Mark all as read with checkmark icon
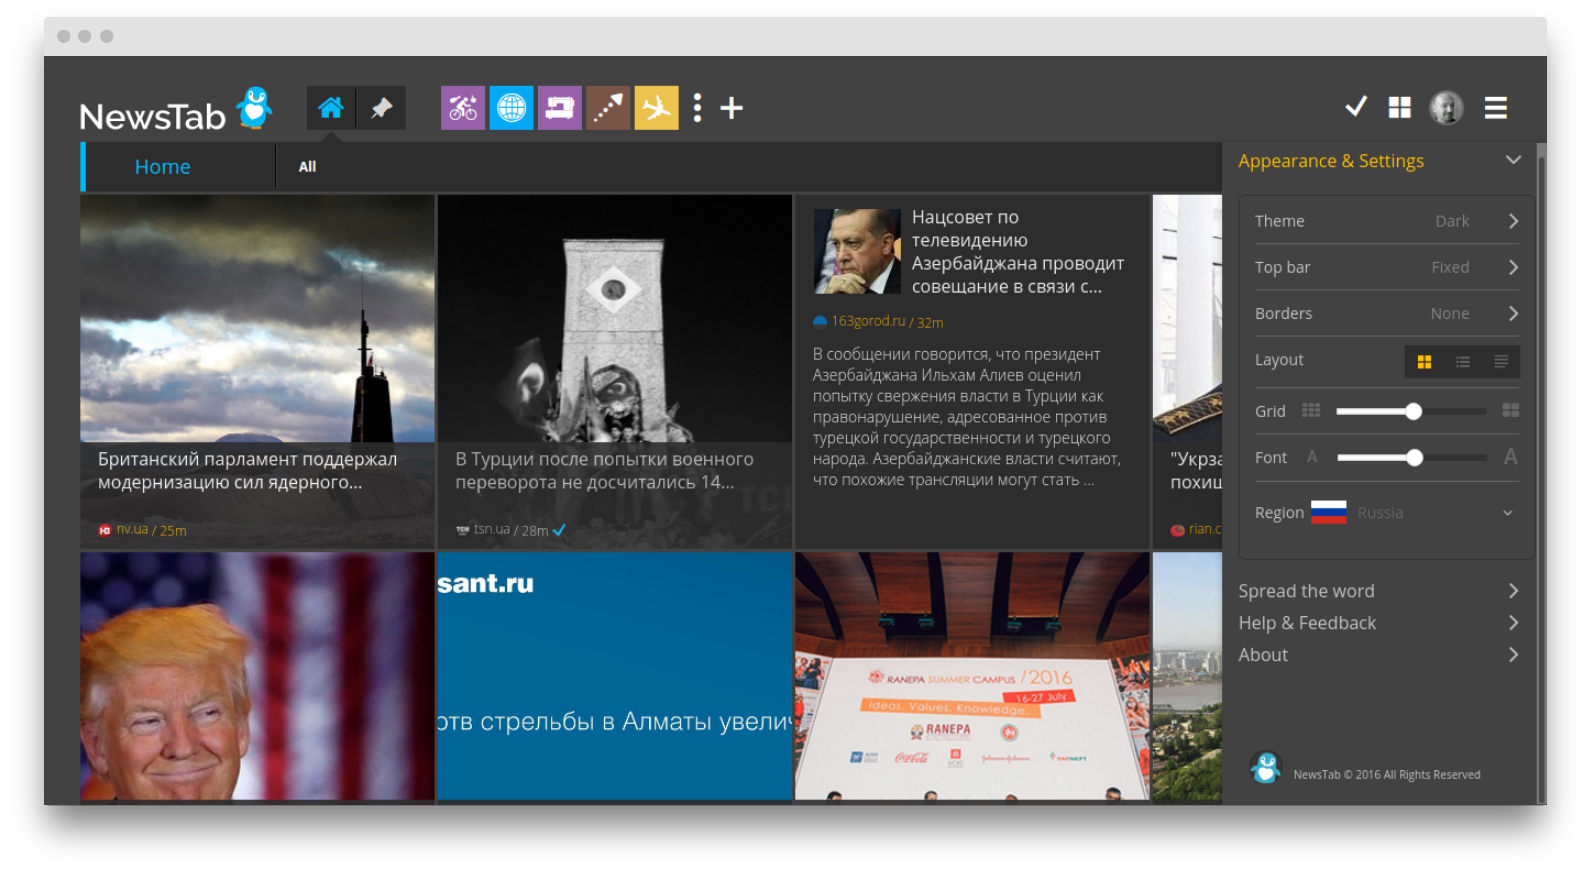Image resolution: width=1590 pixels, height=882 pixels. click(x=1356, y=106)
